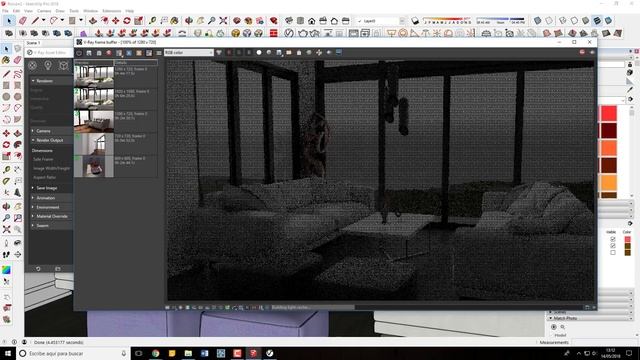This screenshot has height=360, width=640.
Task: Adjust the shadow time-of-day slider
Action: coord(500,20)
